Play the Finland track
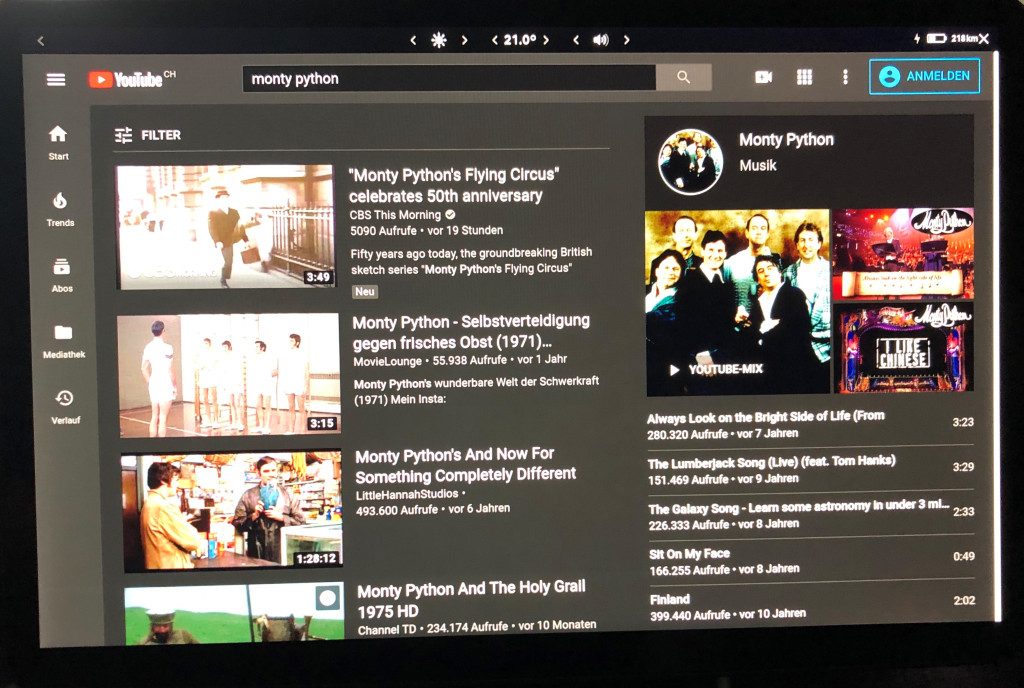This screenshot has height=688, width=1024. click(812, 606)
